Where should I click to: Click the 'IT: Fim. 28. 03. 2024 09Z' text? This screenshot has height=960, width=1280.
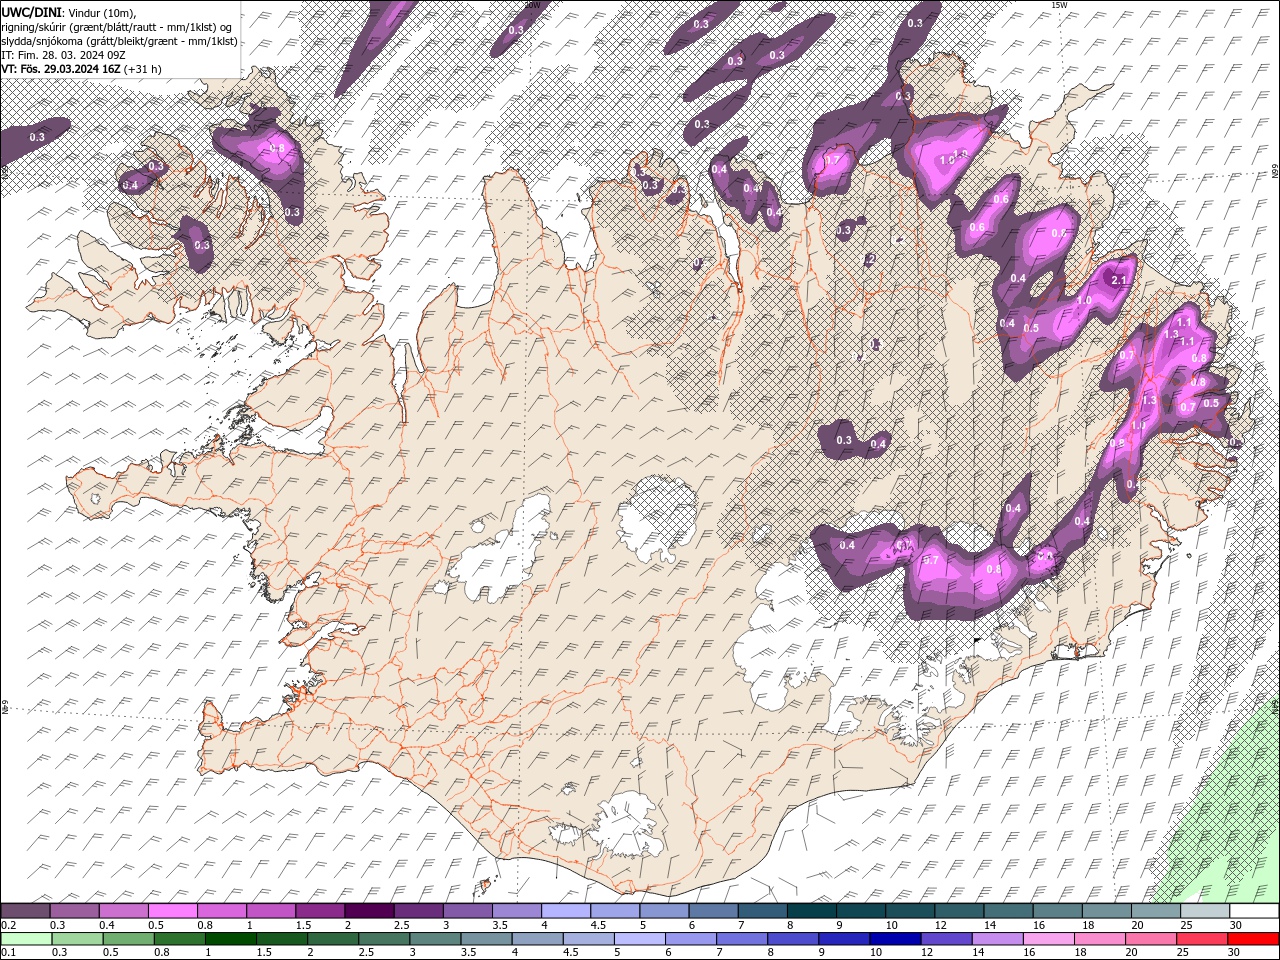(63, 55)
